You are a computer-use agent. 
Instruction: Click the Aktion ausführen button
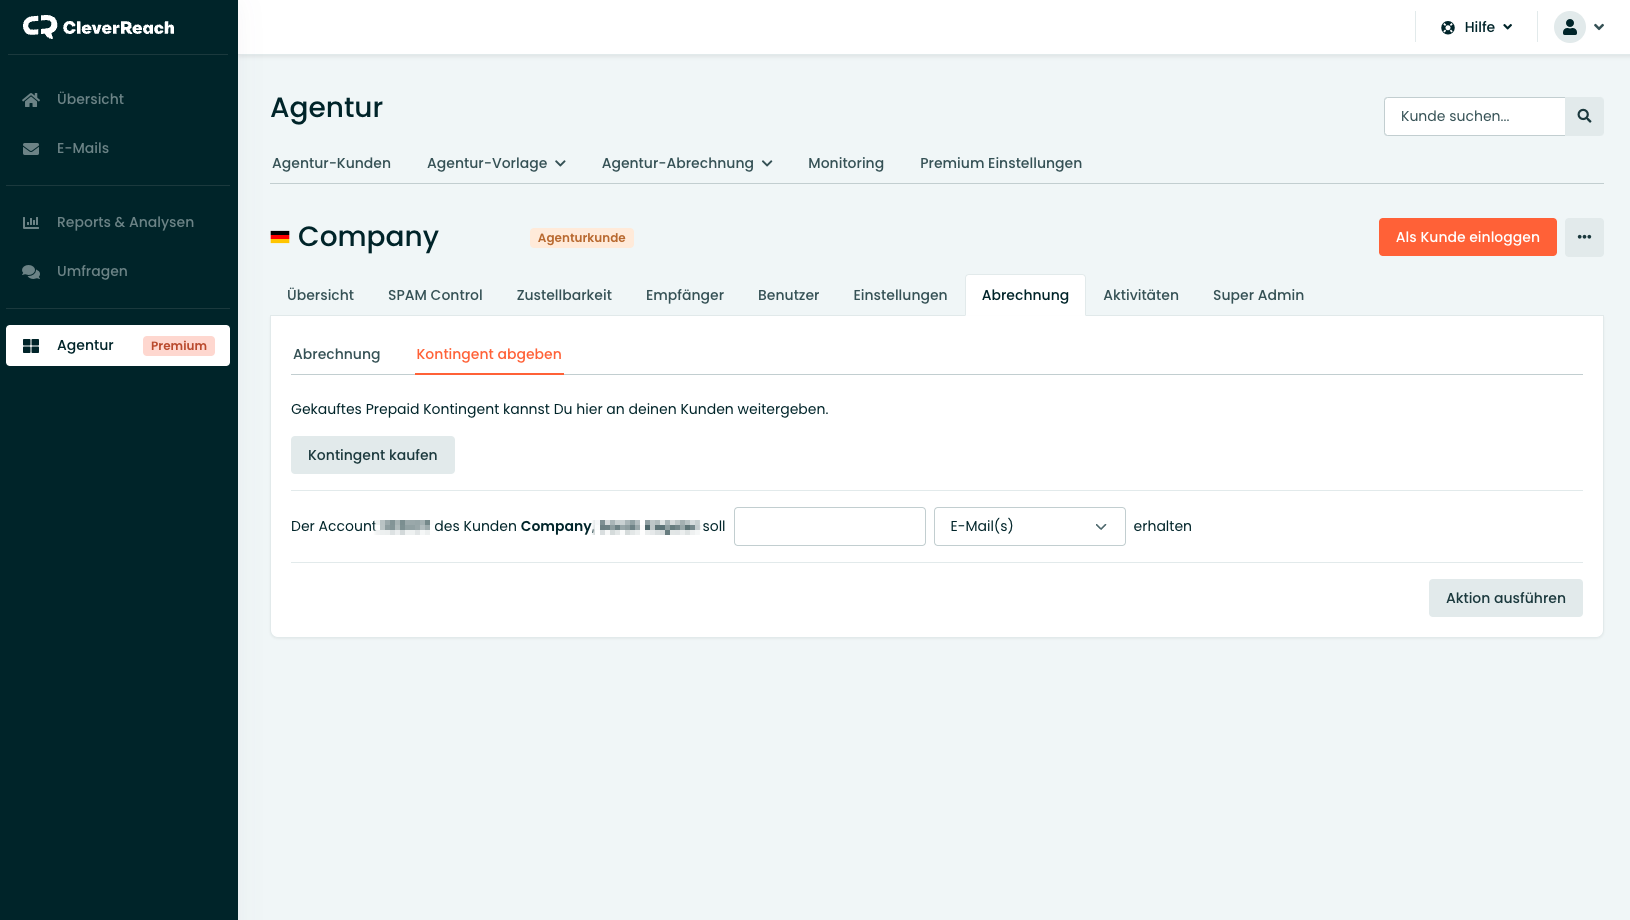(1505, 598)
